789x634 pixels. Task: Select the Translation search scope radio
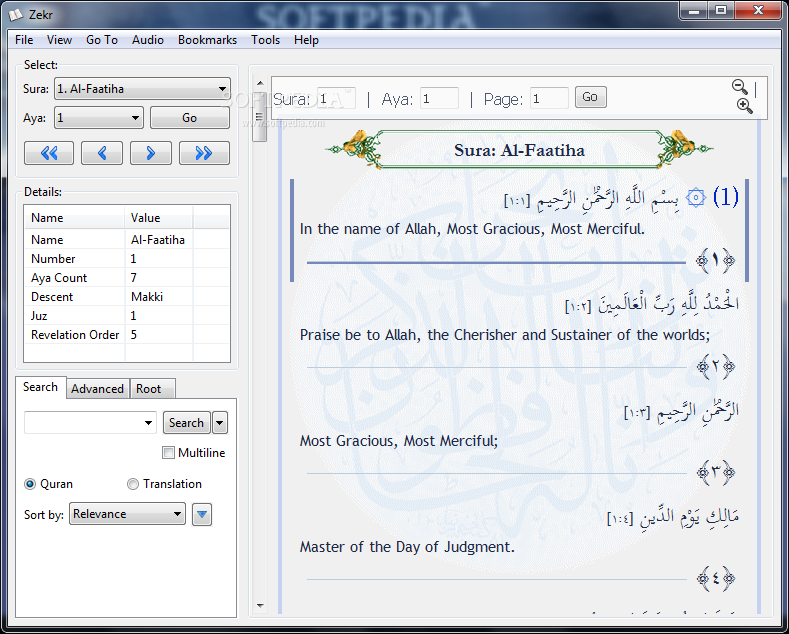(x=133, y=484)
